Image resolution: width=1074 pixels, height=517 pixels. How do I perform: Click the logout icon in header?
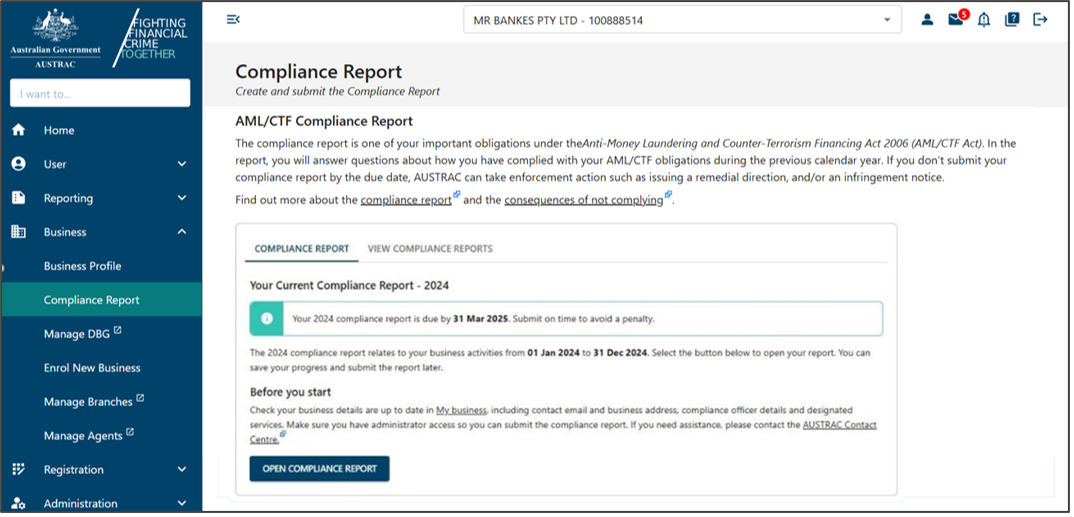coord(1040,20)
